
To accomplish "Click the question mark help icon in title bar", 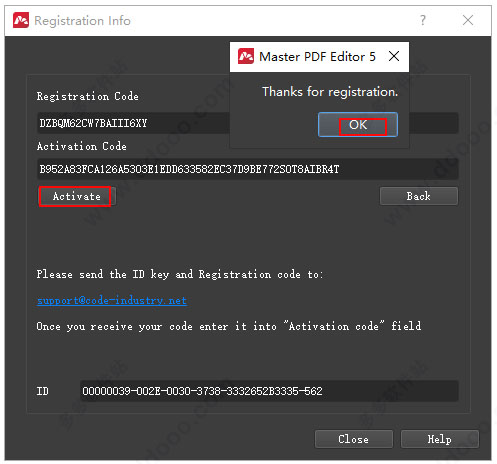I will tap(423, 20).
